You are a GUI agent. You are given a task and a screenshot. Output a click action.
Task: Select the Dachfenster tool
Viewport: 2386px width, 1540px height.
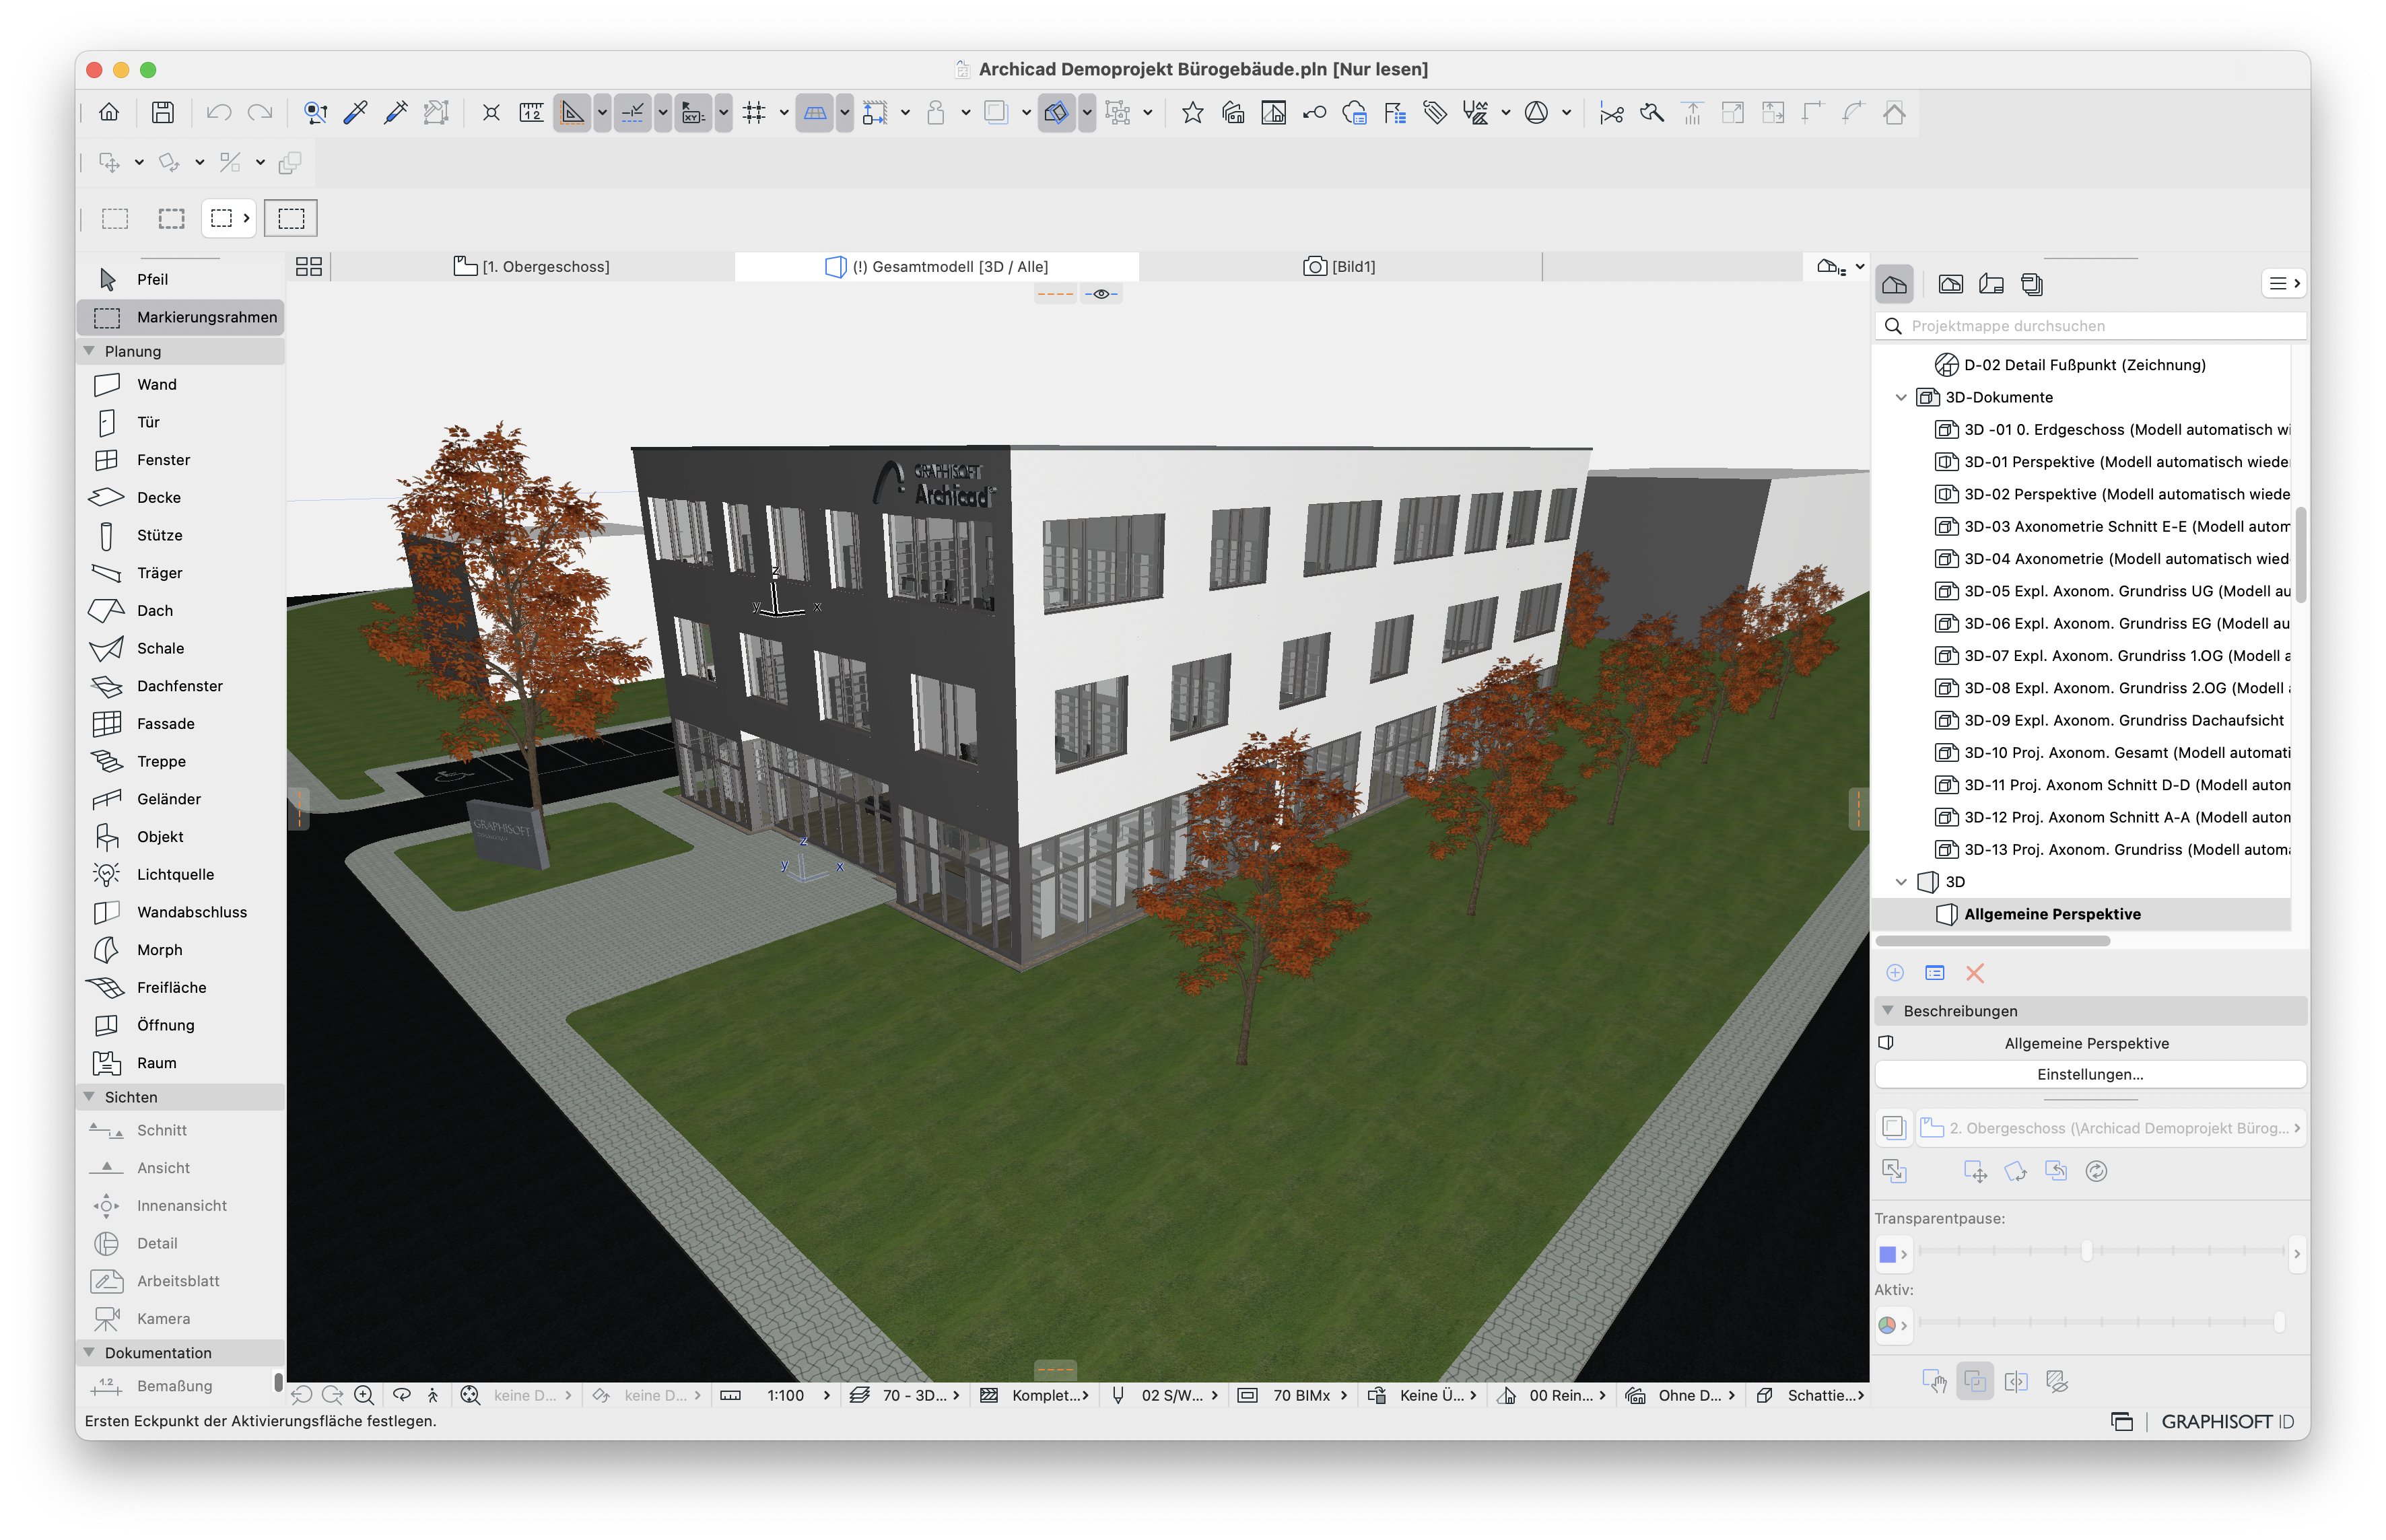pos(180,686)
